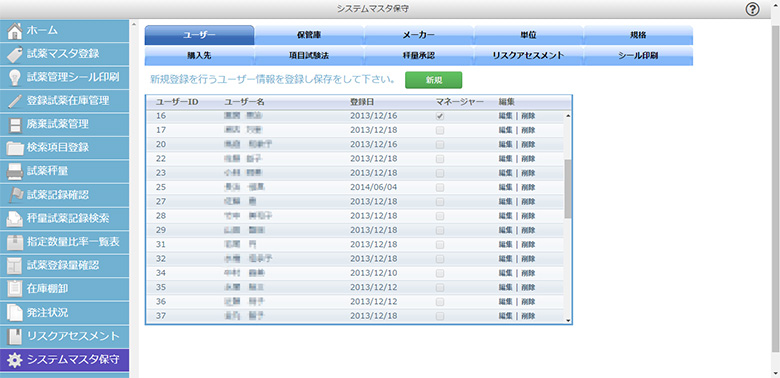Click the 指定数量比率一覧表 box icon
Image resolution: width=780 pixels, height=378 pixels.
(x=15, y=242)
